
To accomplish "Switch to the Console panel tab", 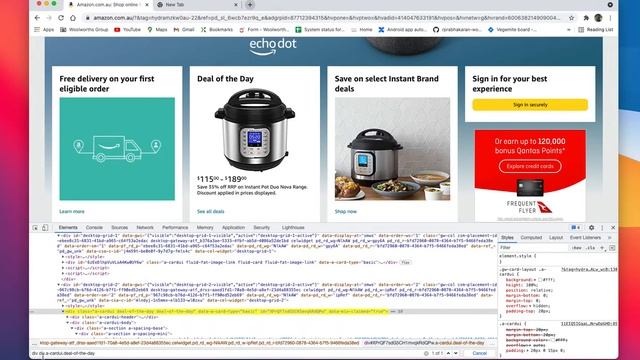I will 94,228.
